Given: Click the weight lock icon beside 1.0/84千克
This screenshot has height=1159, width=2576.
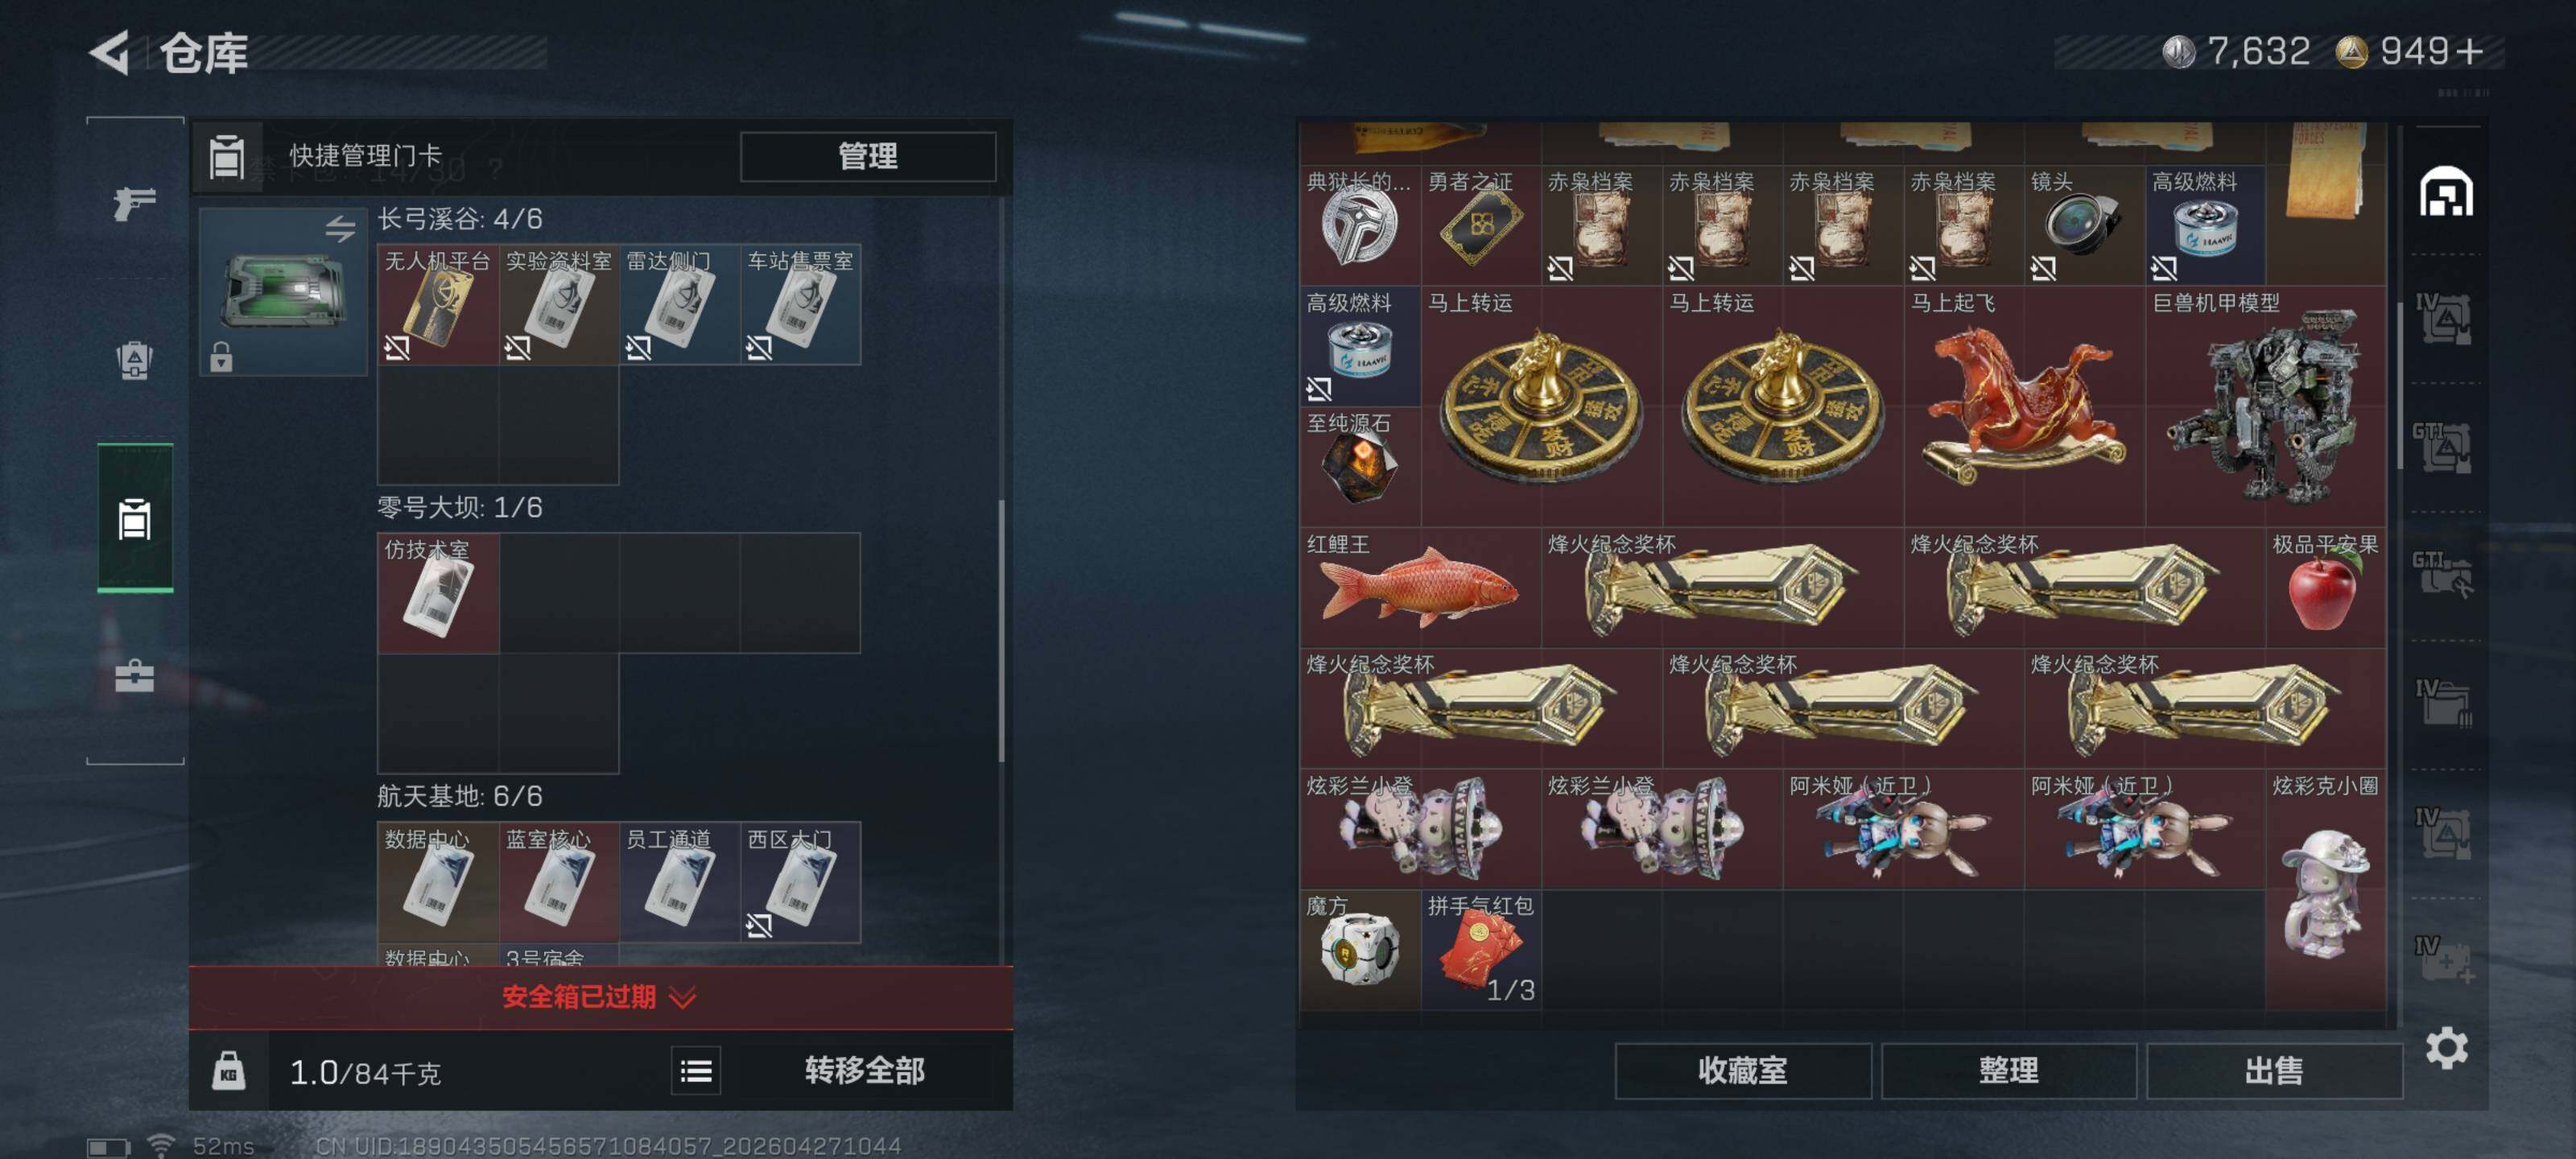Looking at the screenshot, I should click(x=228, y=1072).
